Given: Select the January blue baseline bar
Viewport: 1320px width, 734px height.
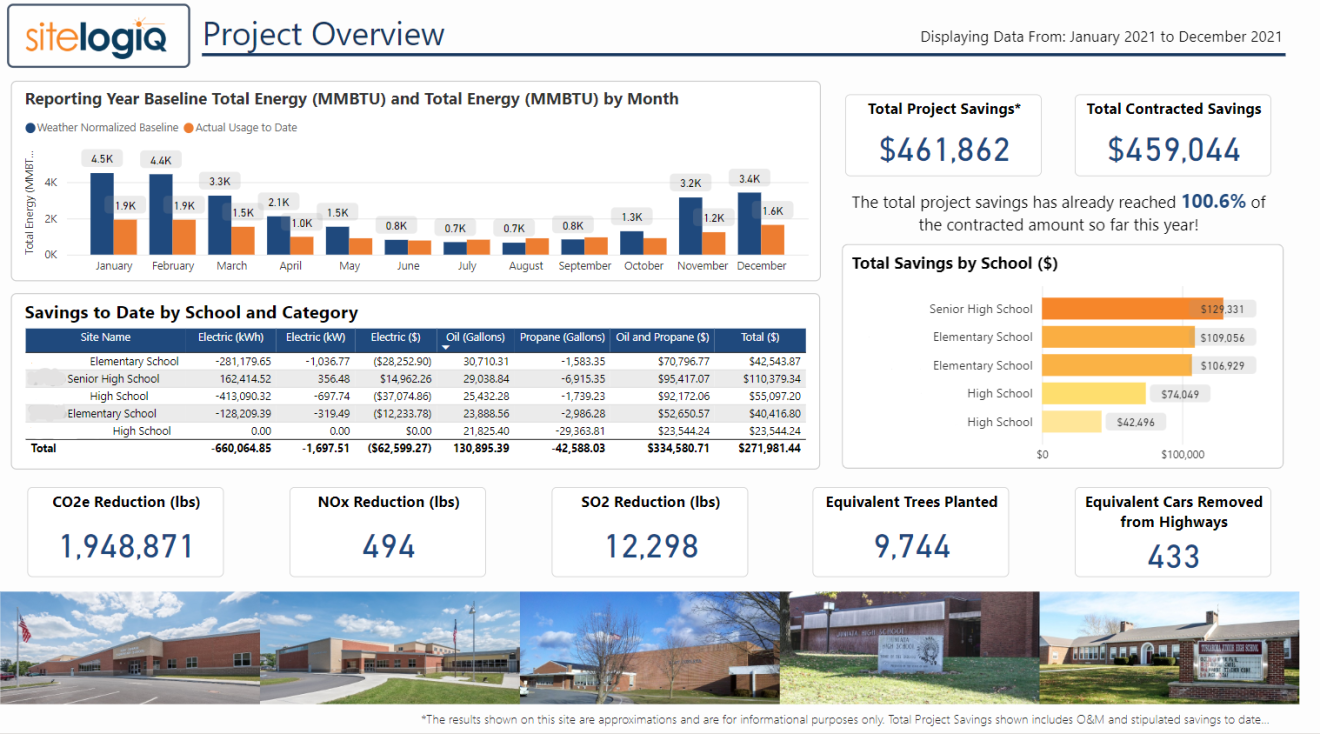Looking at the screenshot, I should point(102,214).
